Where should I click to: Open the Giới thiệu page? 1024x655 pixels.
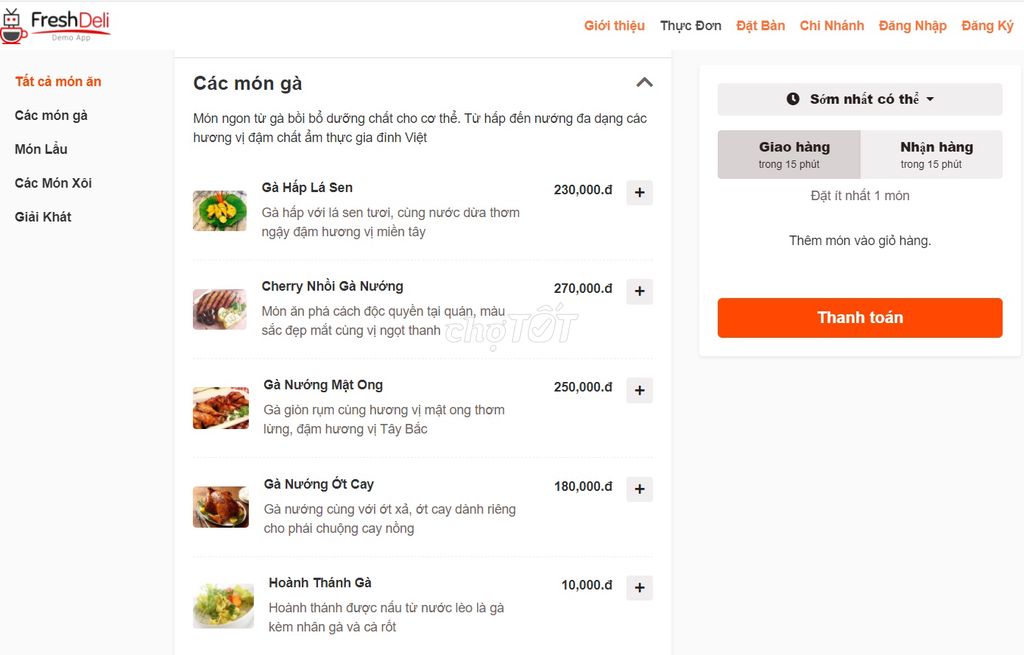coord(613,25)
